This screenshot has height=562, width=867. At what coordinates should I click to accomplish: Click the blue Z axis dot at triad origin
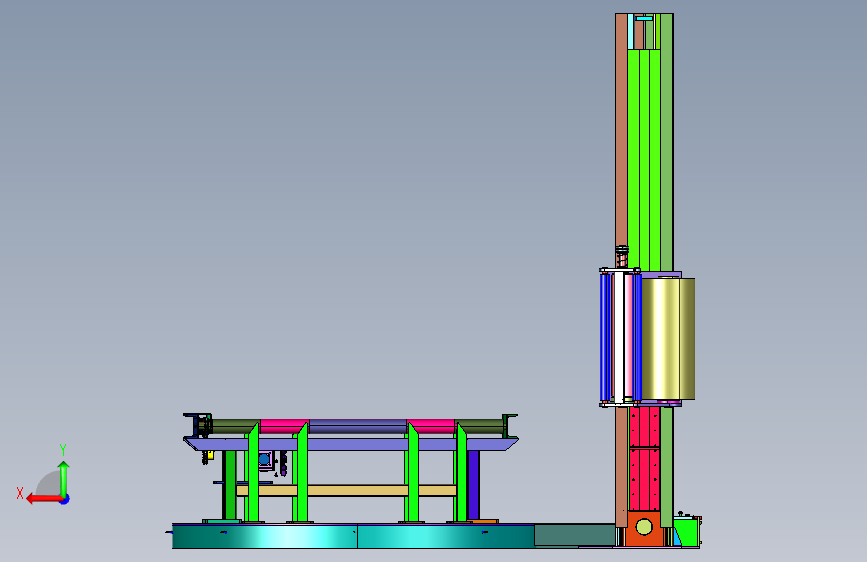(65, 499)
